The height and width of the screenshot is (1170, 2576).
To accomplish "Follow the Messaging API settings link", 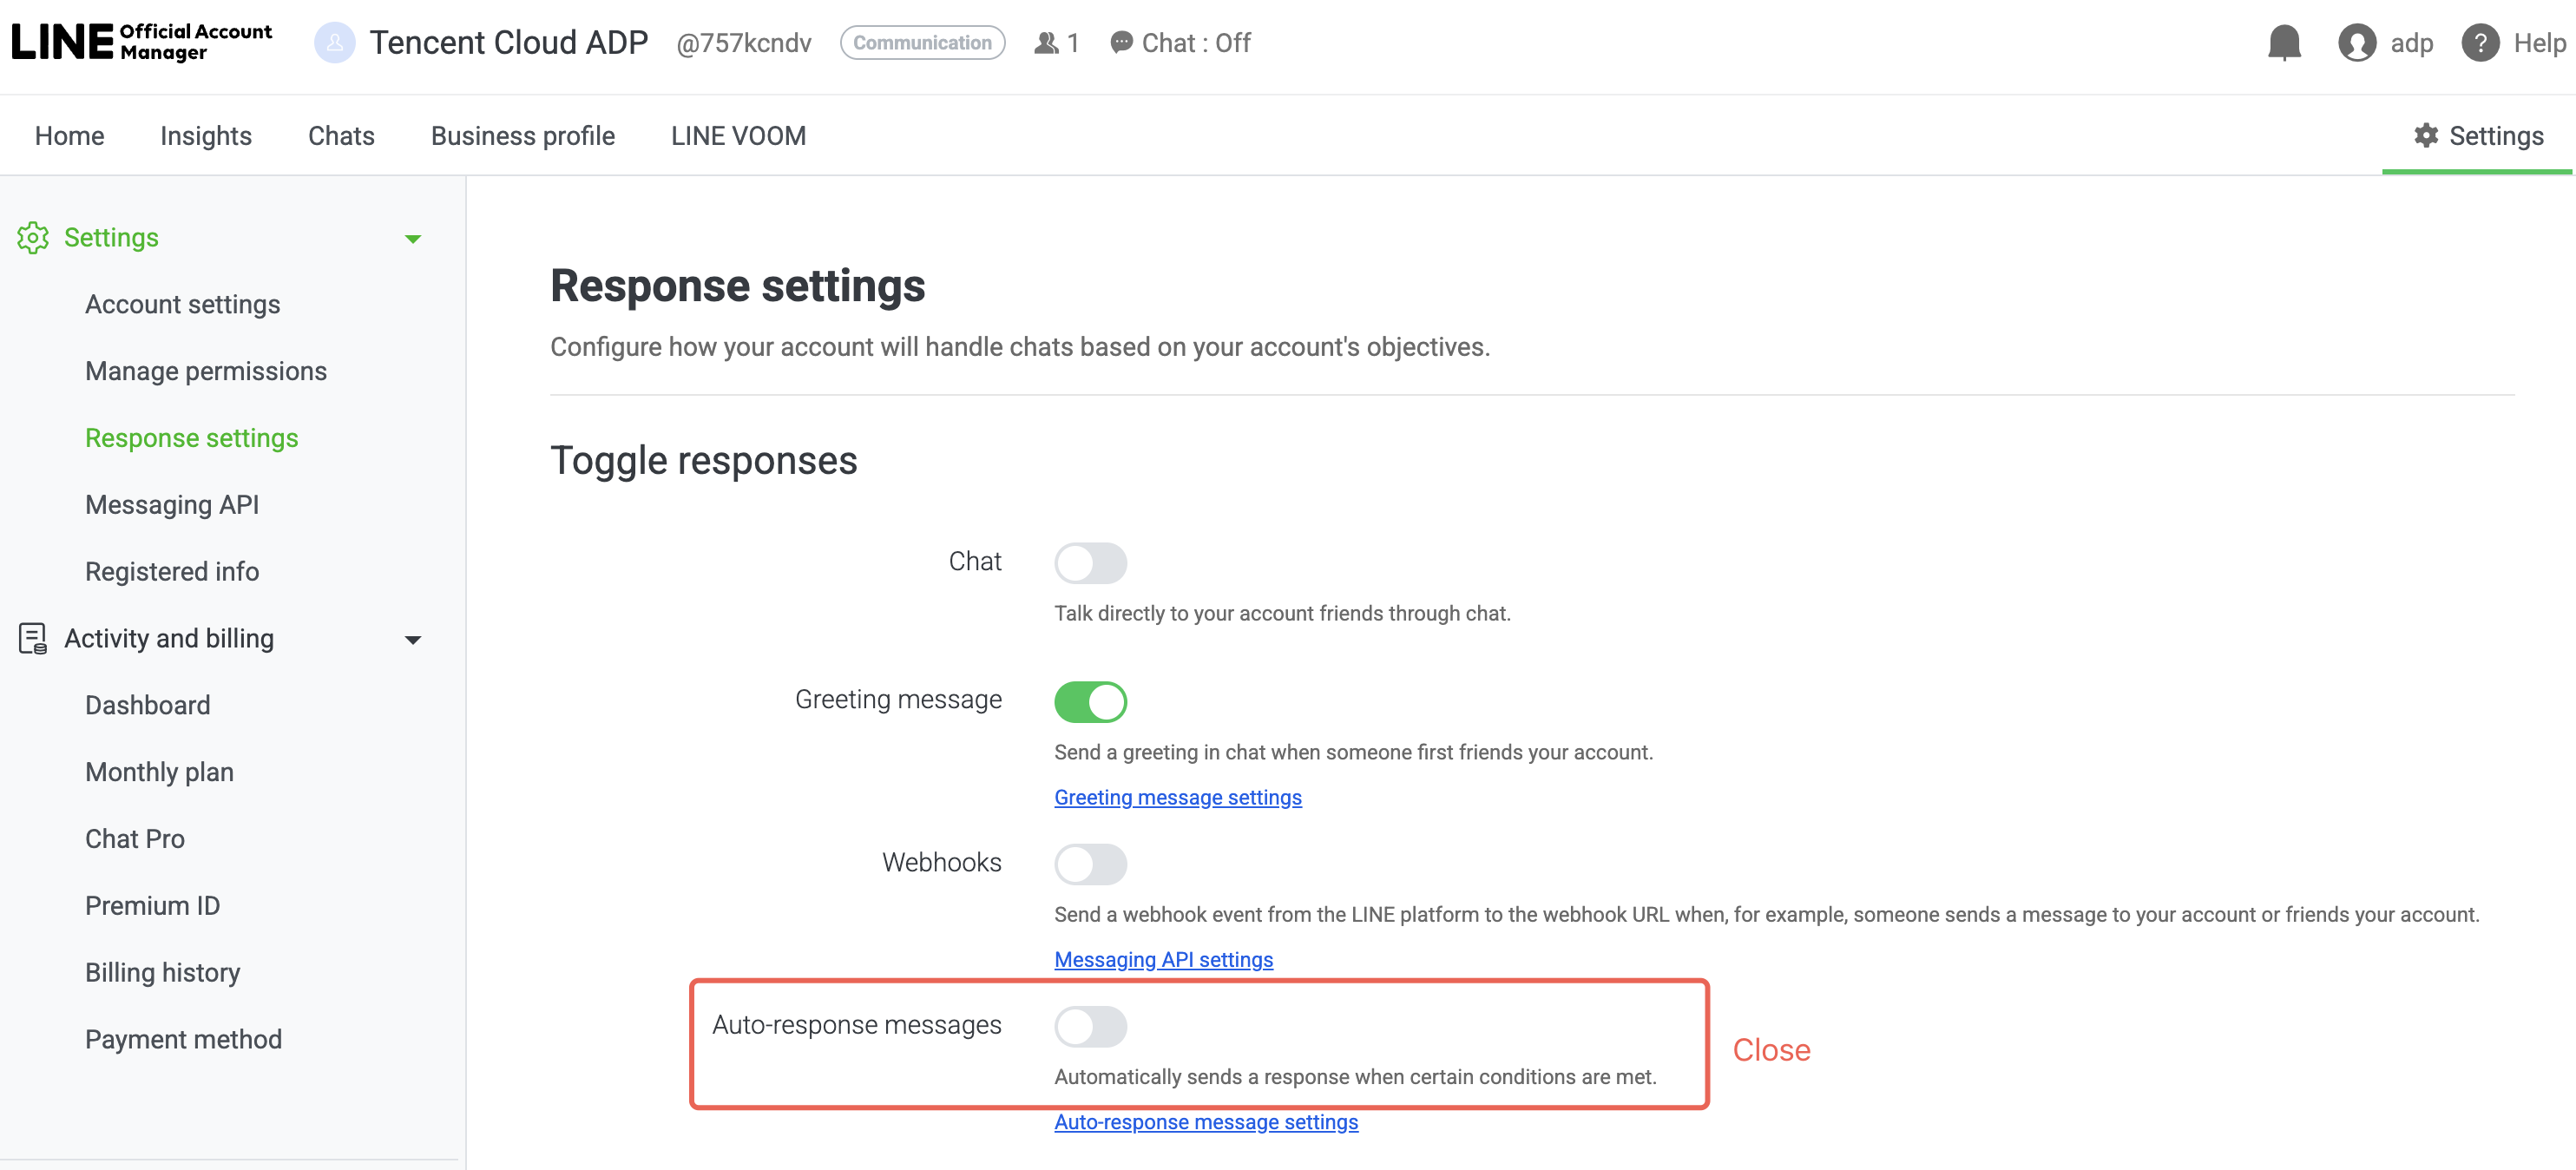I will click(1163, 959).
